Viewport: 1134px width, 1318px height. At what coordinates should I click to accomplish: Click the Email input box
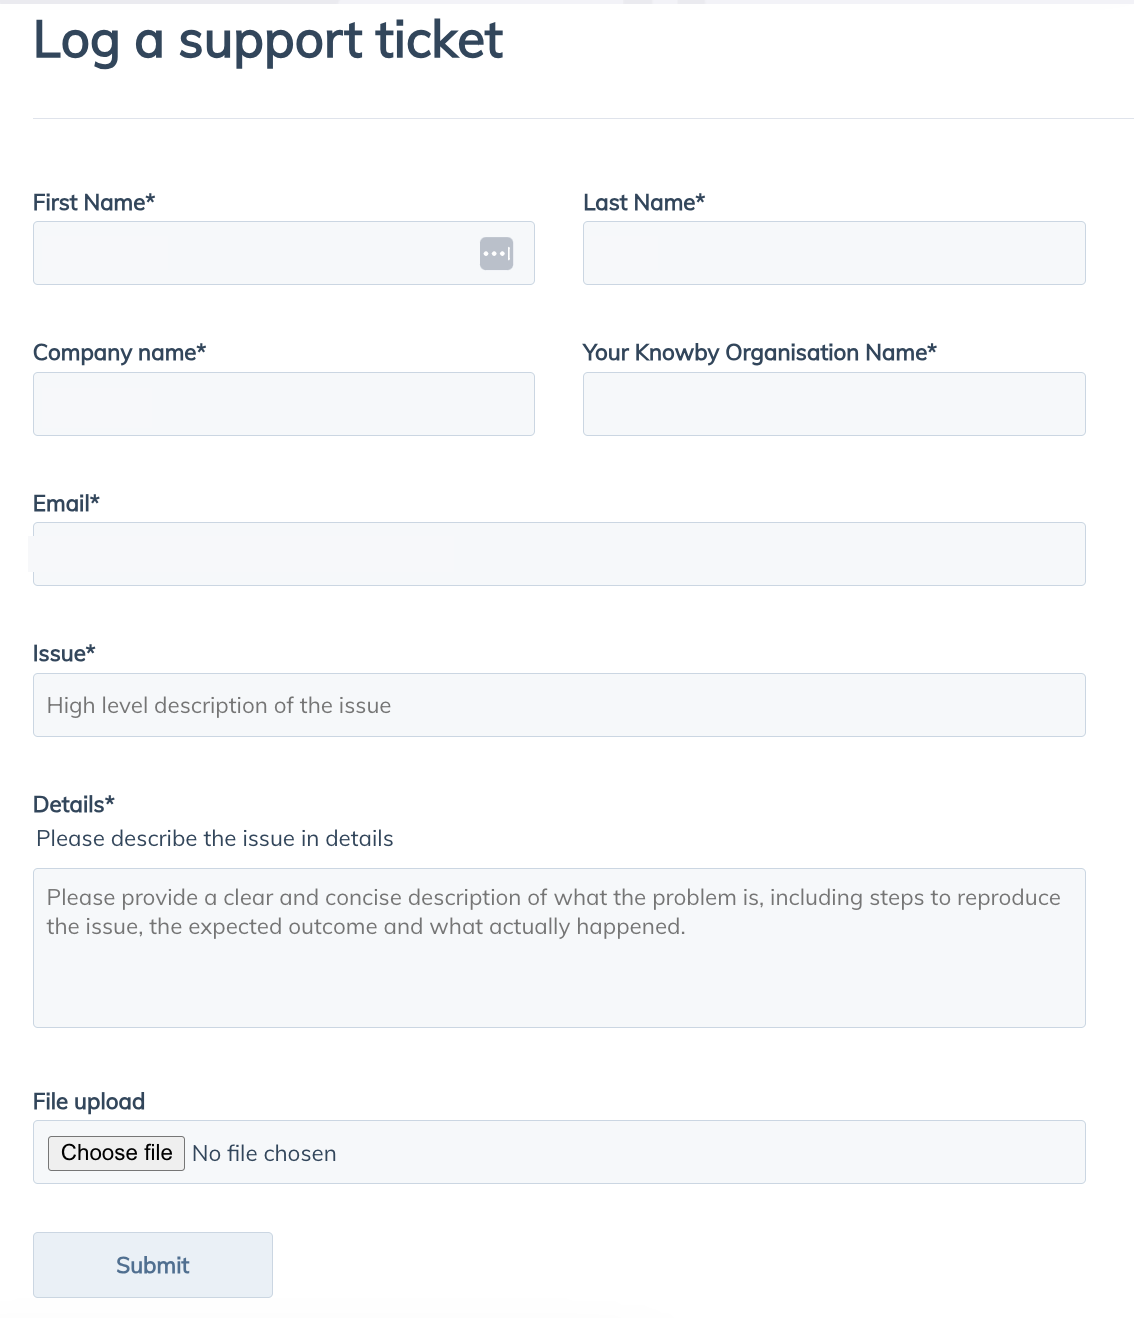pyautogui.click(x=559, y=554)
